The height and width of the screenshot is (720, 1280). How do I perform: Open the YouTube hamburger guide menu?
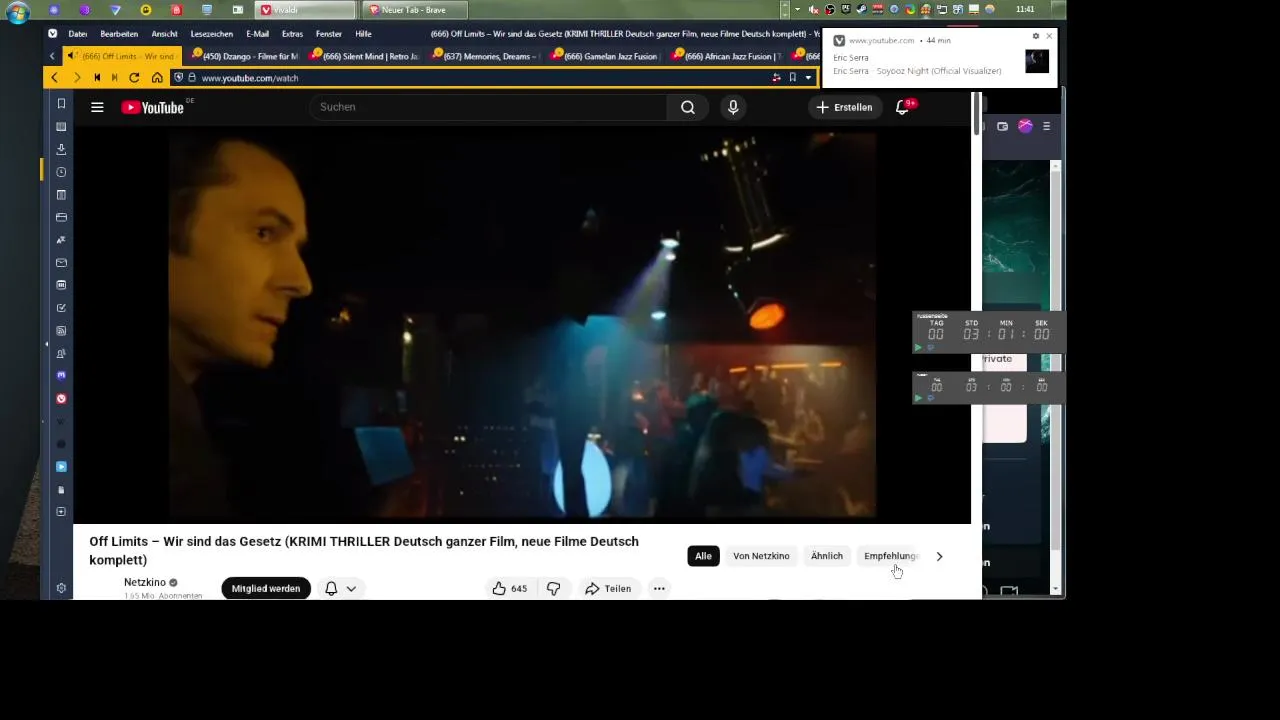[97, 107]
